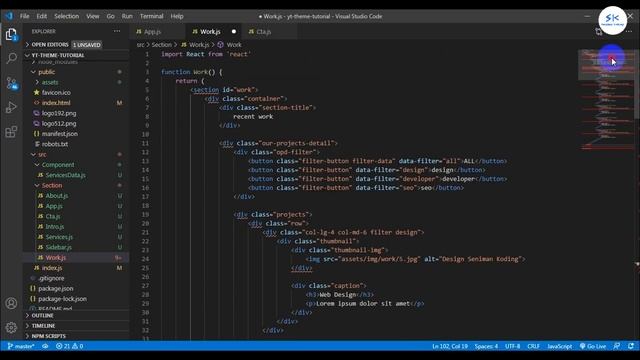Open the Extensions view
640x360 pixels.
click(x=11, y=132)
